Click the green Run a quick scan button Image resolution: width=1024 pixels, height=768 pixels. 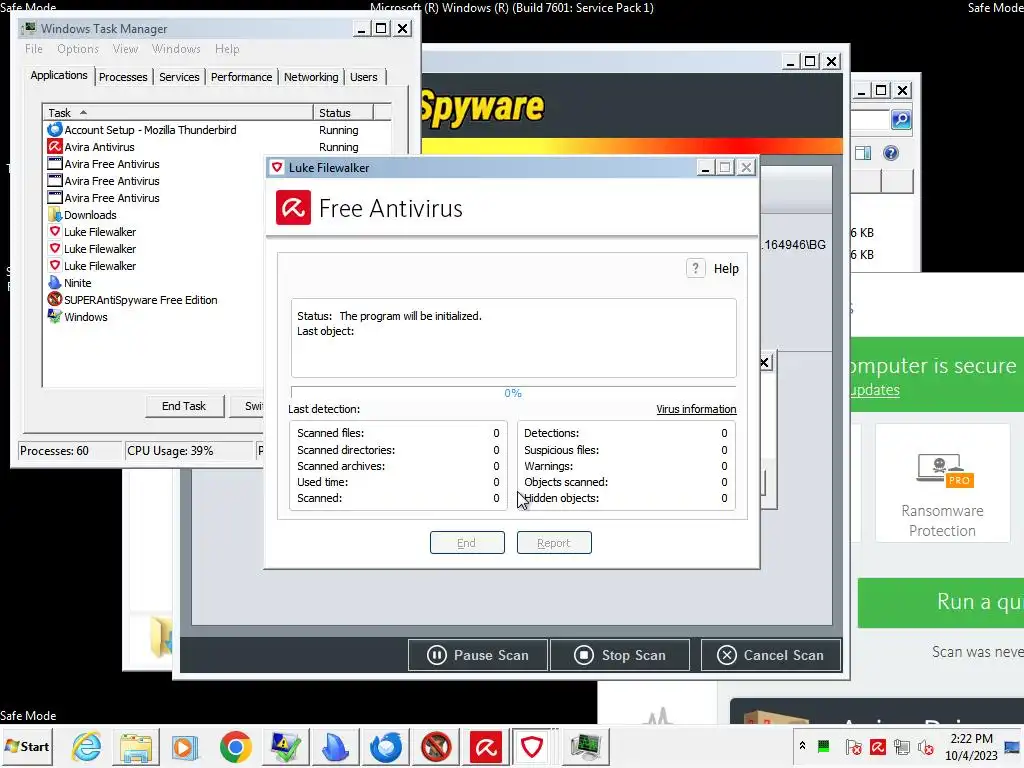click(941, 602)
